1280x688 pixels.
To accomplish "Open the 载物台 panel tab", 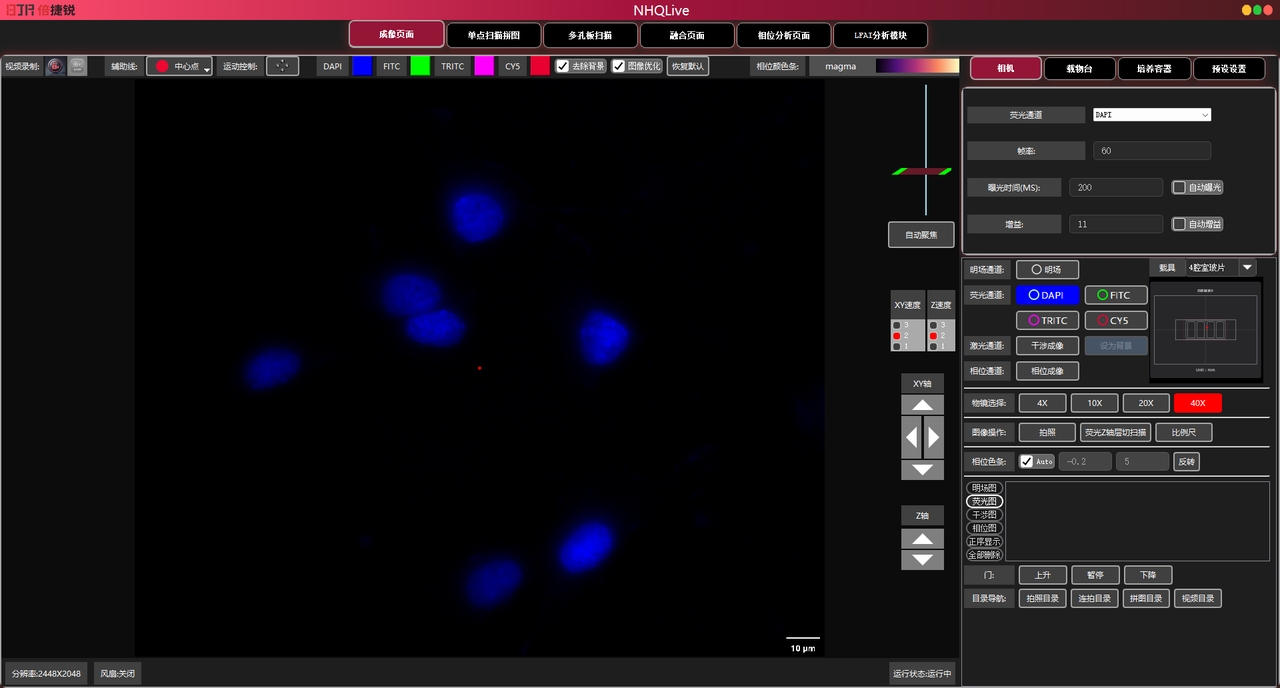I will tap(1080, 69).
